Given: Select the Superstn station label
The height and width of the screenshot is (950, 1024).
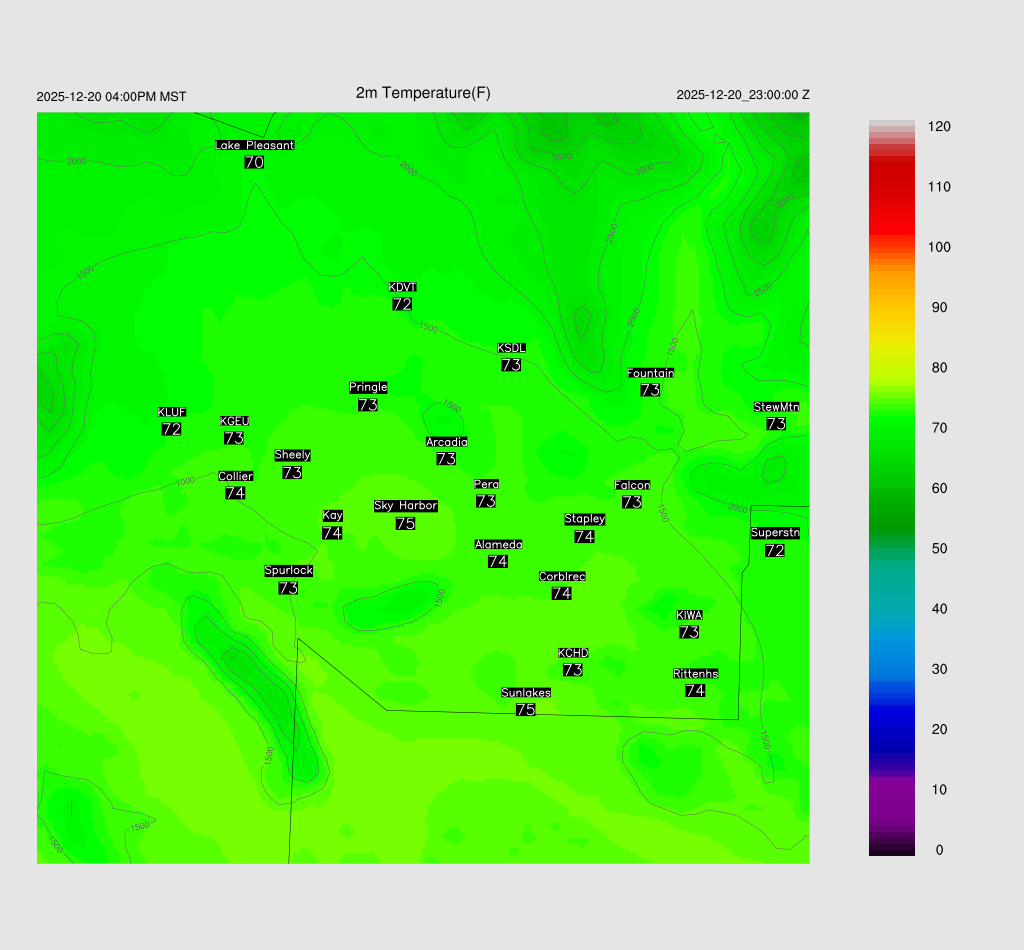Looking at the screenshot, I should coord(775,533).
